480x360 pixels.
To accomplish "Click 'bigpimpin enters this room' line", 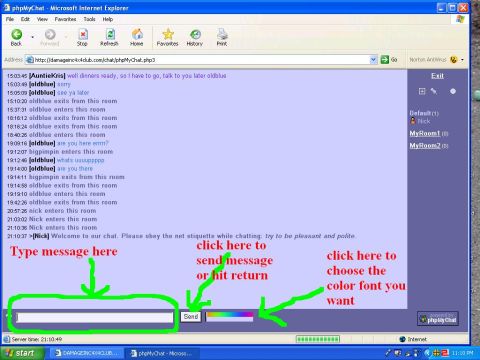I will [71, 152].
